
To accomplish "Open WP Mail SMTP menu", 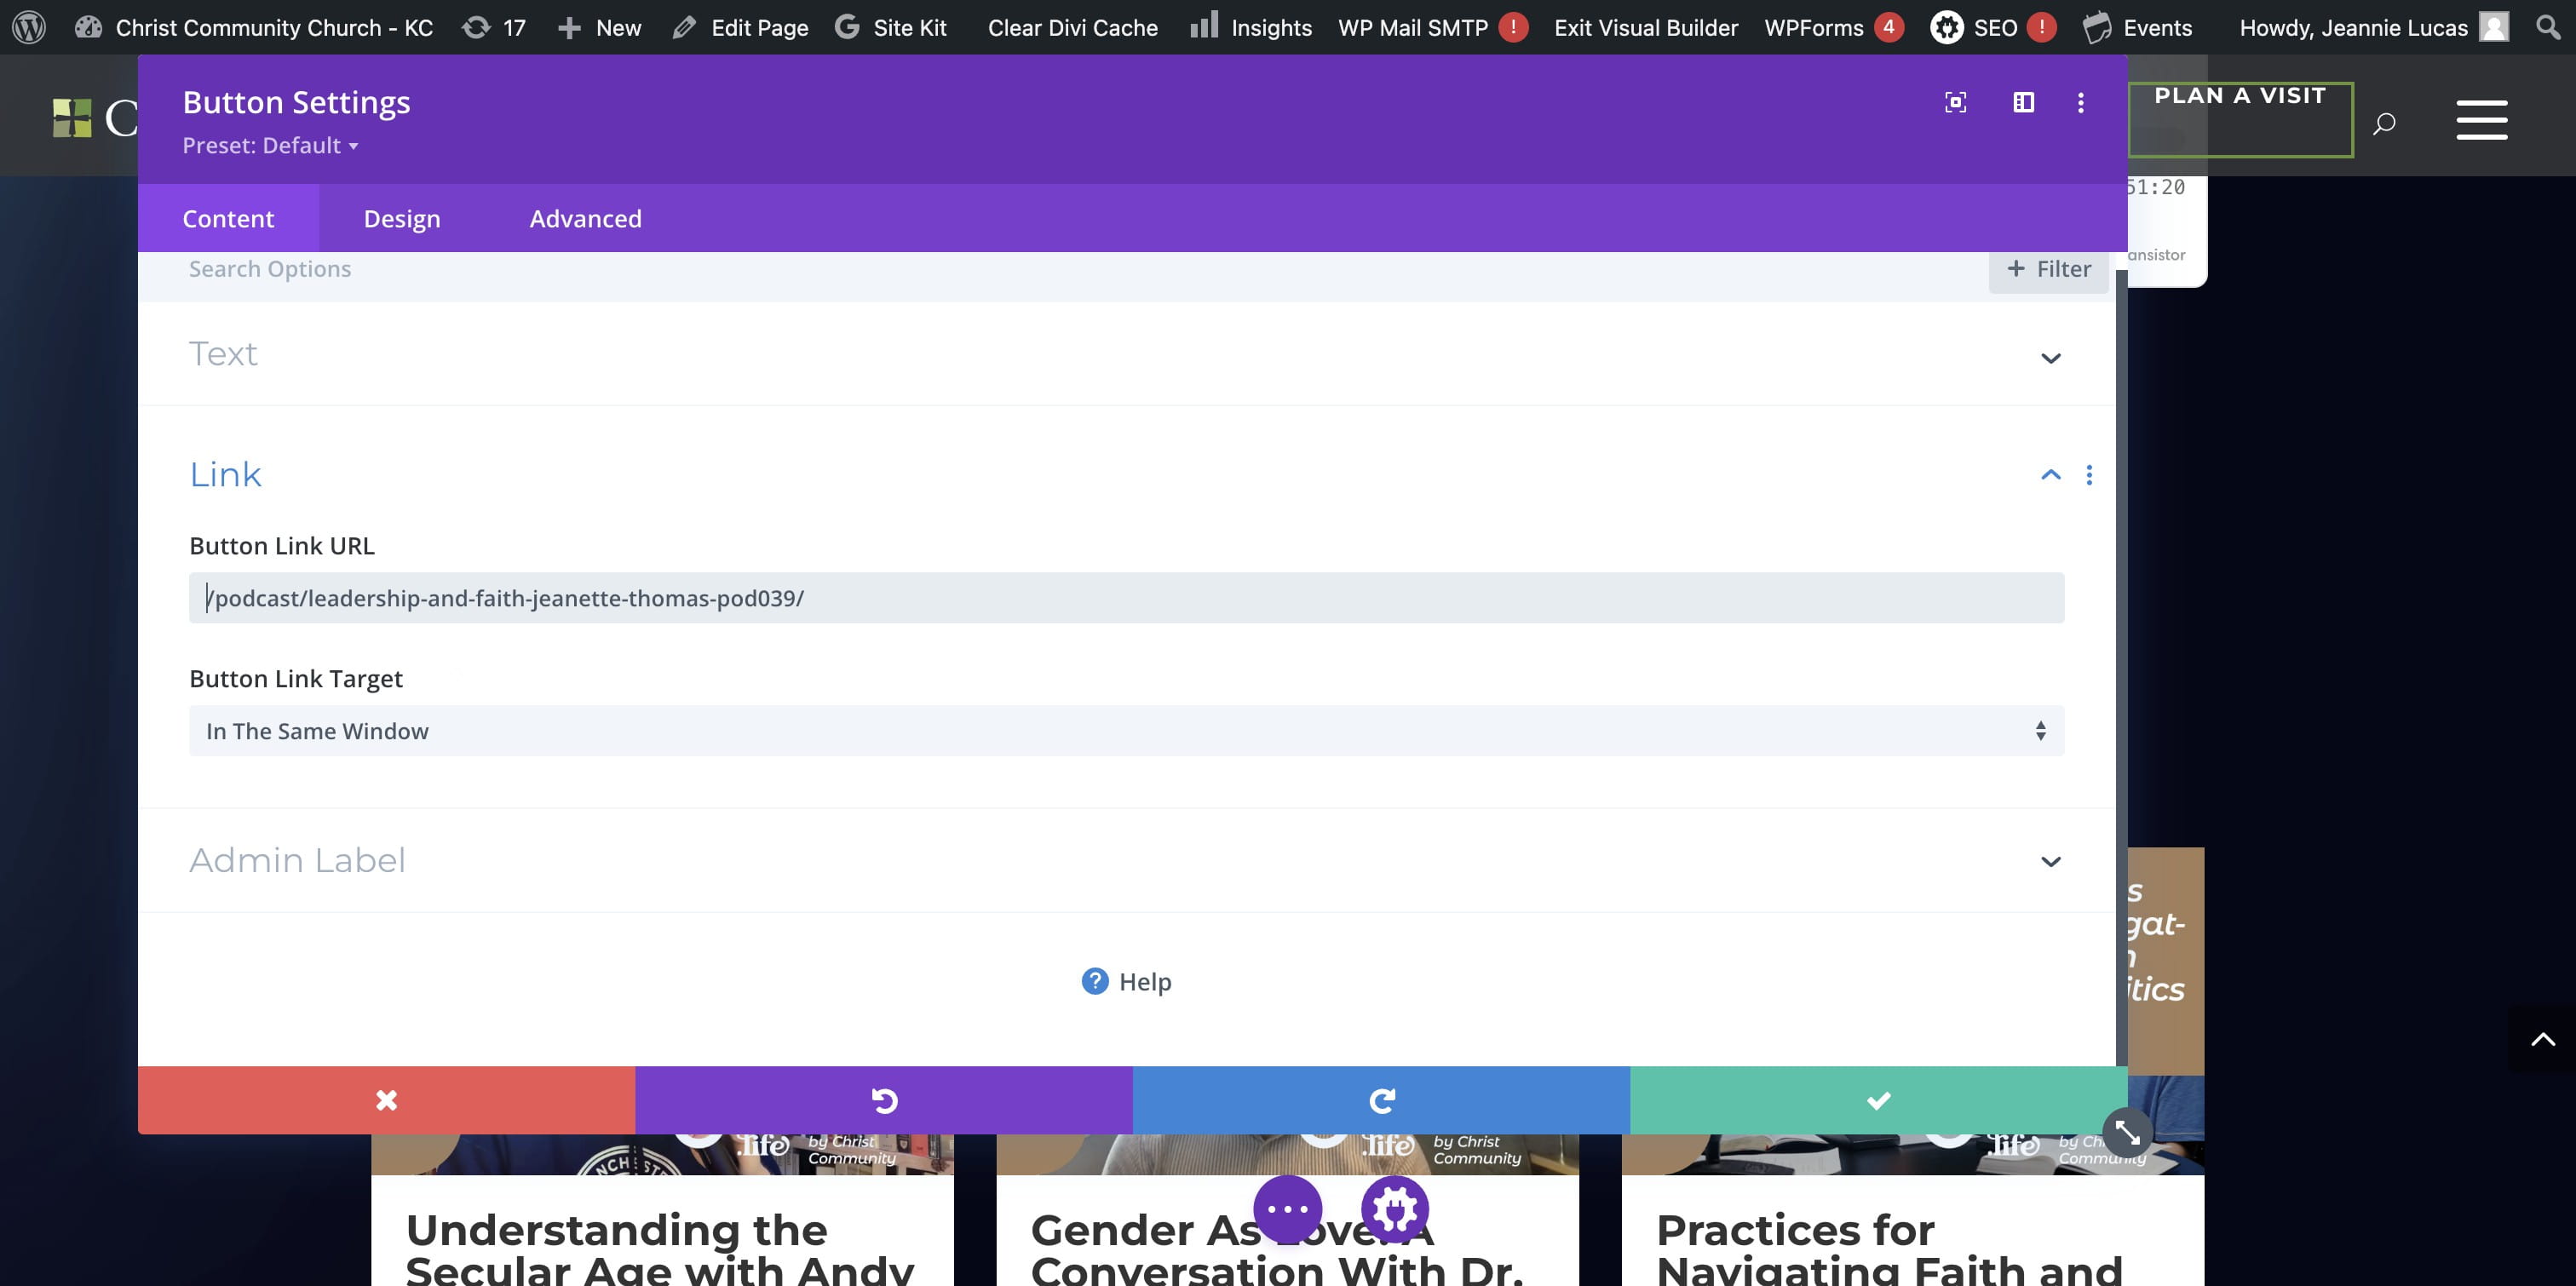I will coord(1413,27).
